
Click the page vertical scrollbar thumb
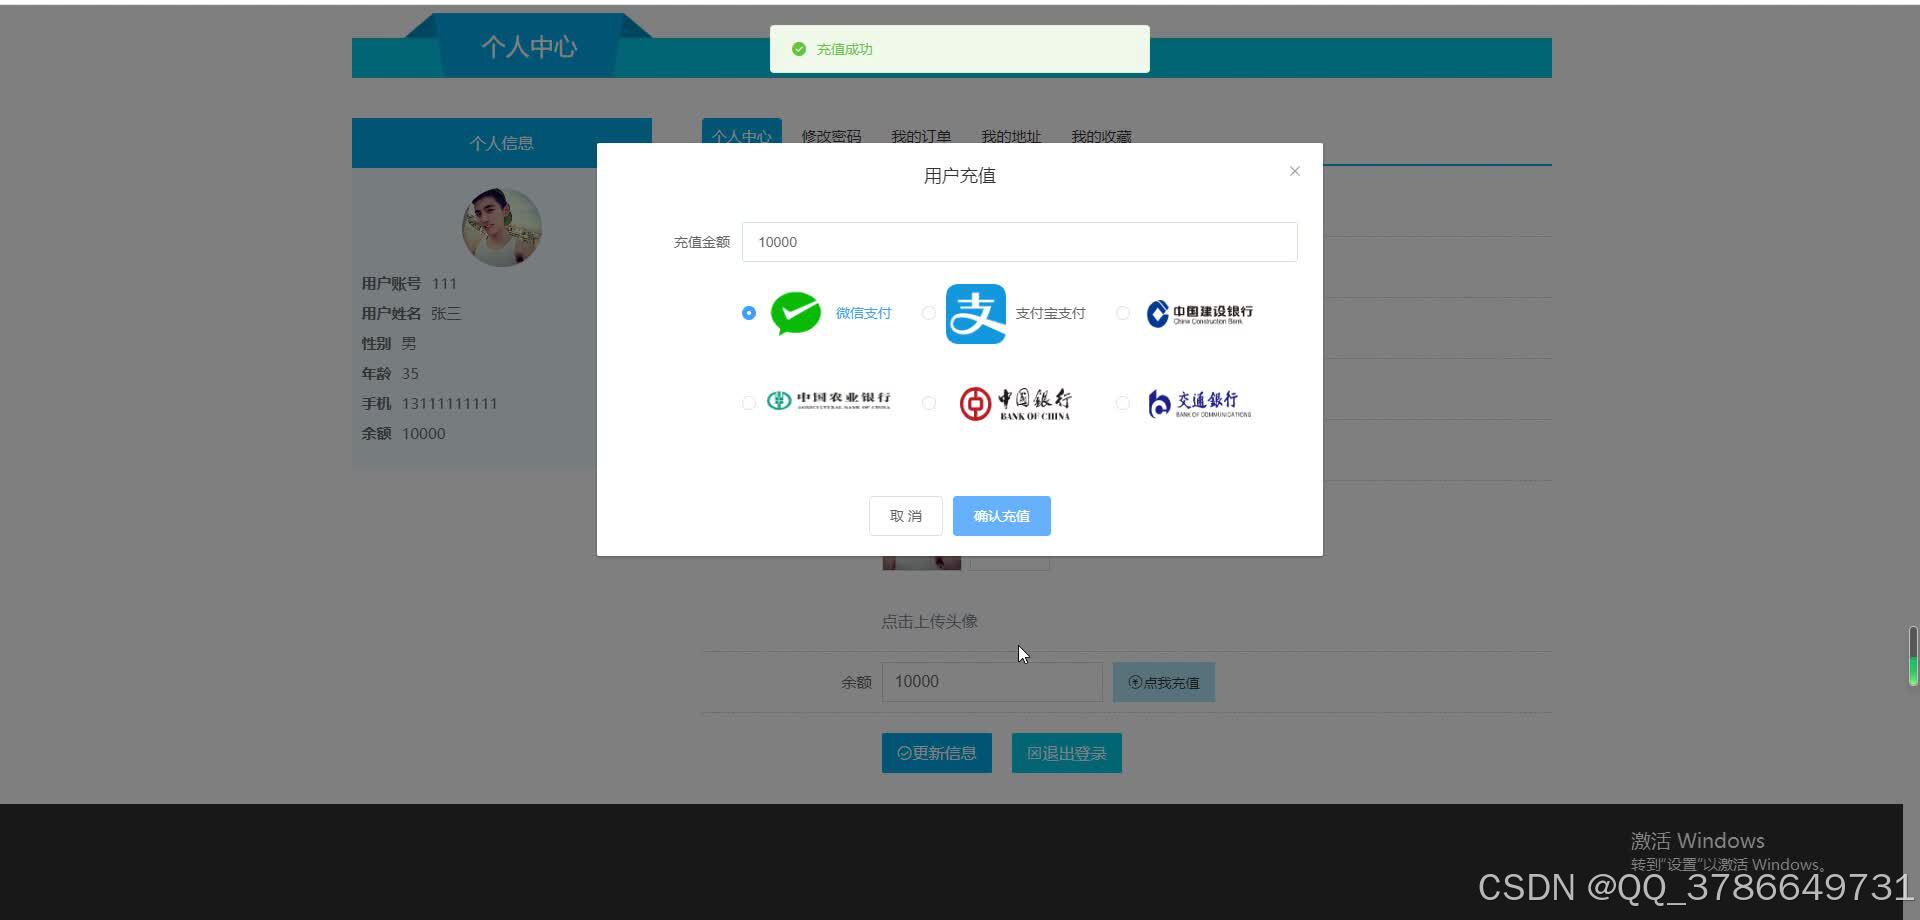click(x=1913, y=656)
